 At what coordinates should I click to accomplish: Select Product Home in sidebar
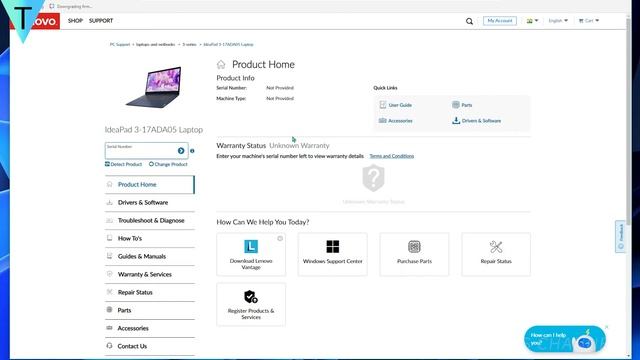[150, 184]
